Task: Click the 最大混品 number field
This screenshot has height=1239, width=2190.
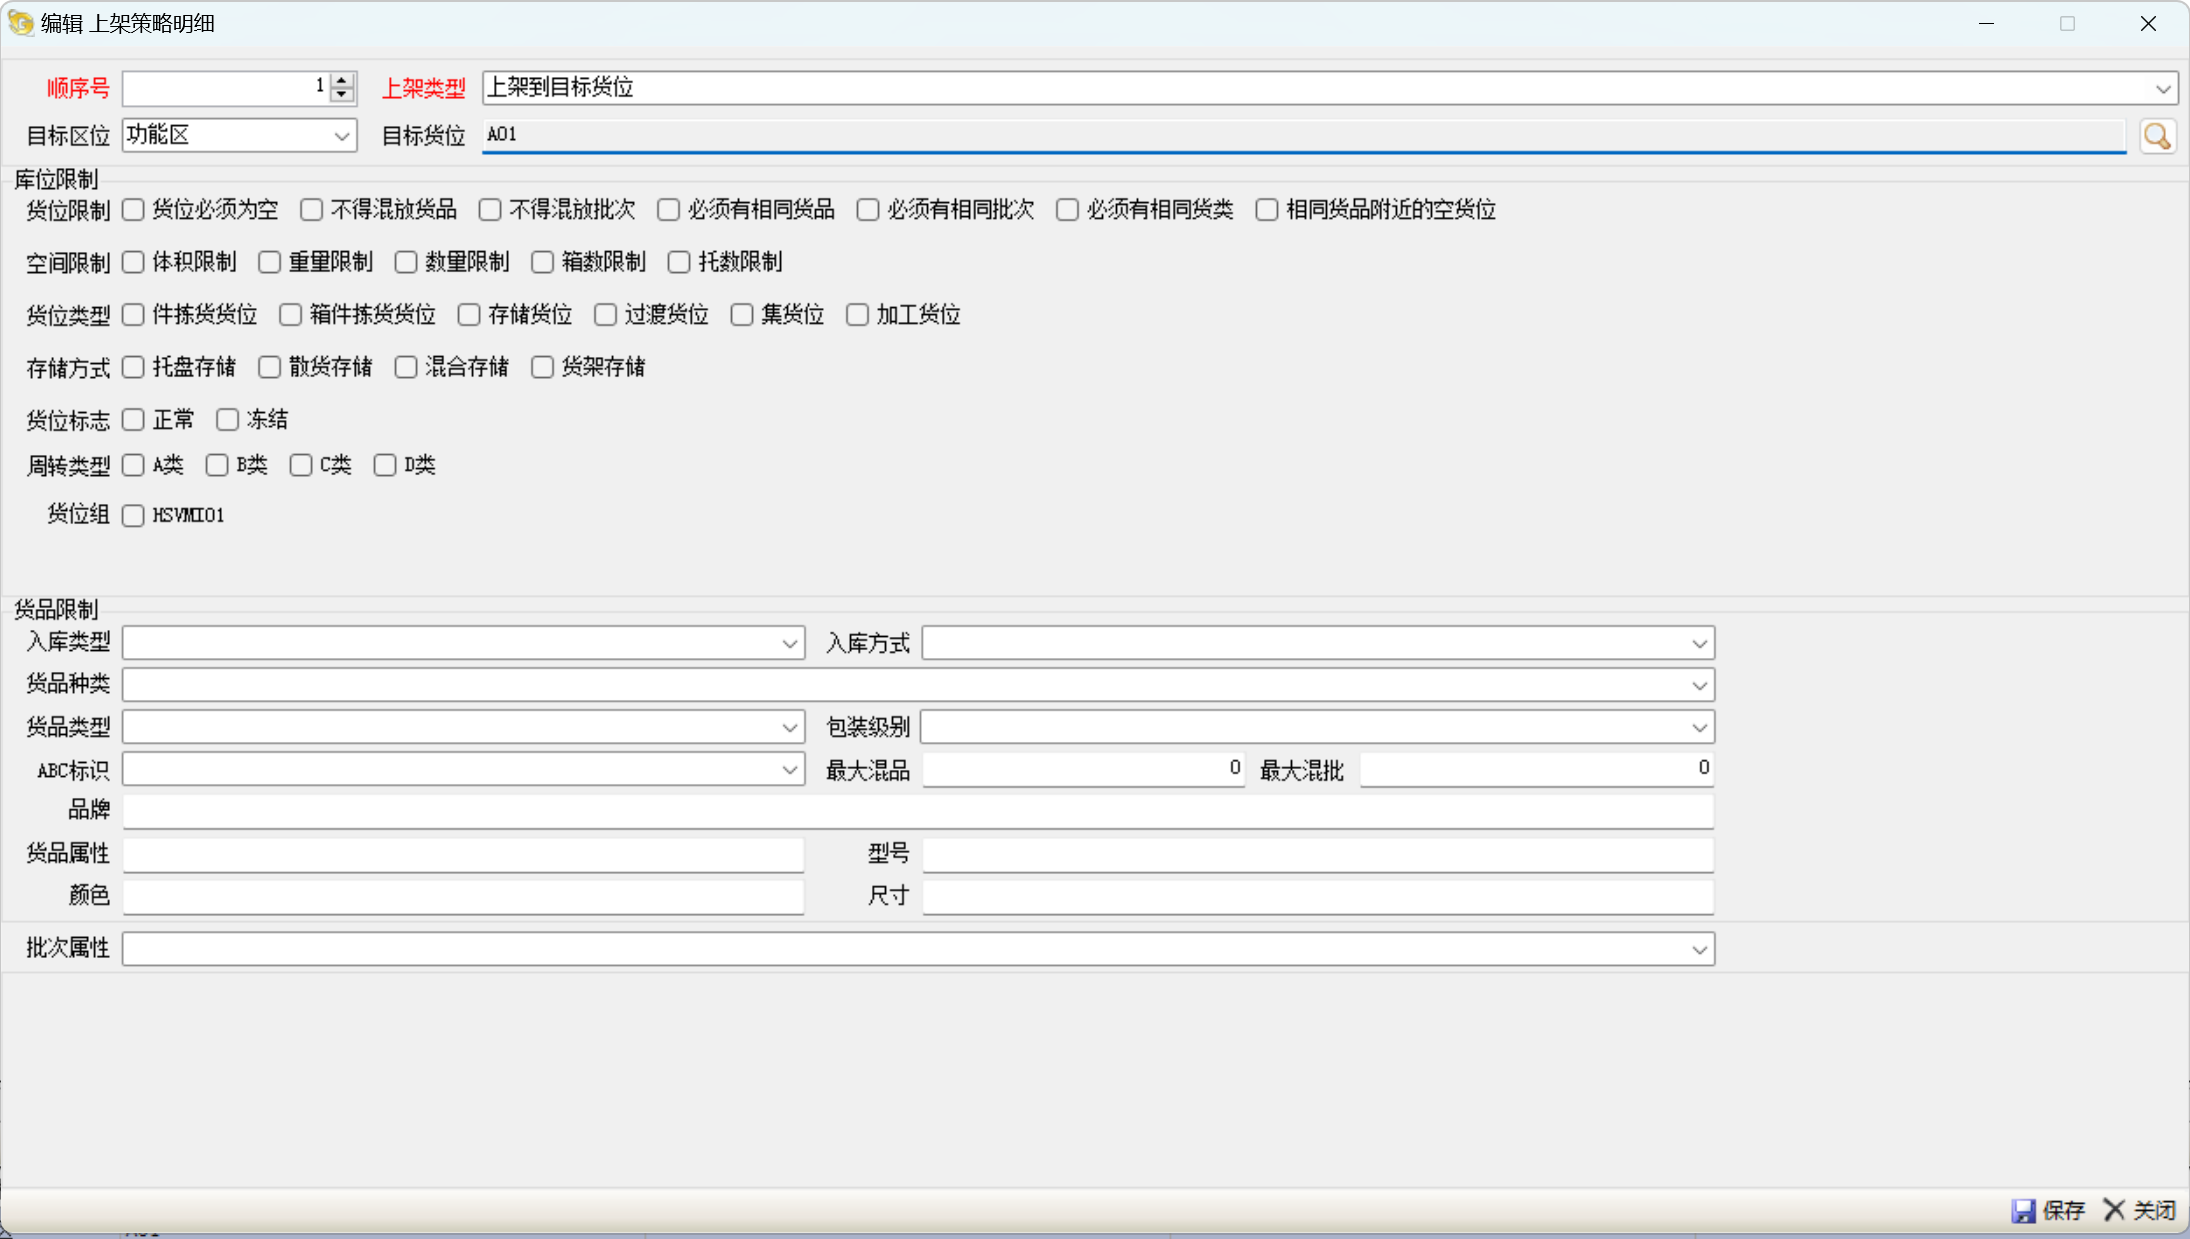Action: pyautogui.click(x=1083, y=769)
